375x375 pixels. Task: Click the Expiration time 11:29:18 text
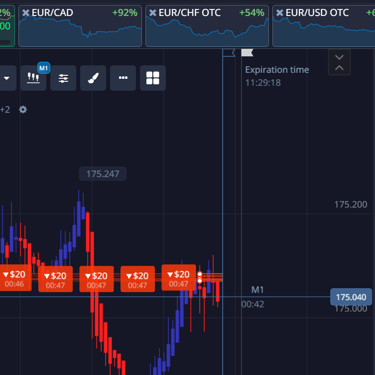277,76
